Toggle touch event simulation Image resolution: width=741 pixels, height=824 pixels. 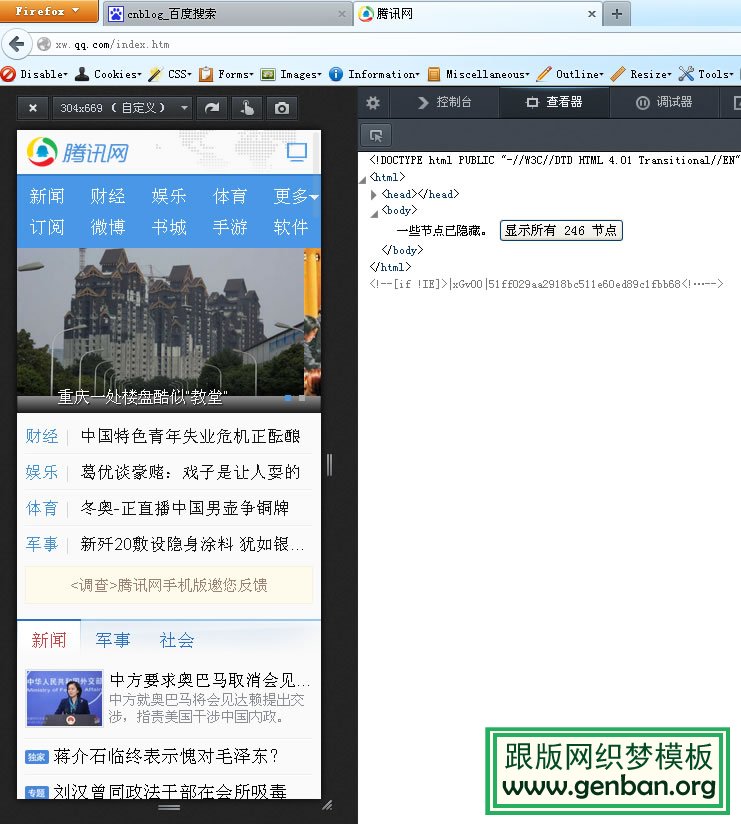click(x=247, y=108)
